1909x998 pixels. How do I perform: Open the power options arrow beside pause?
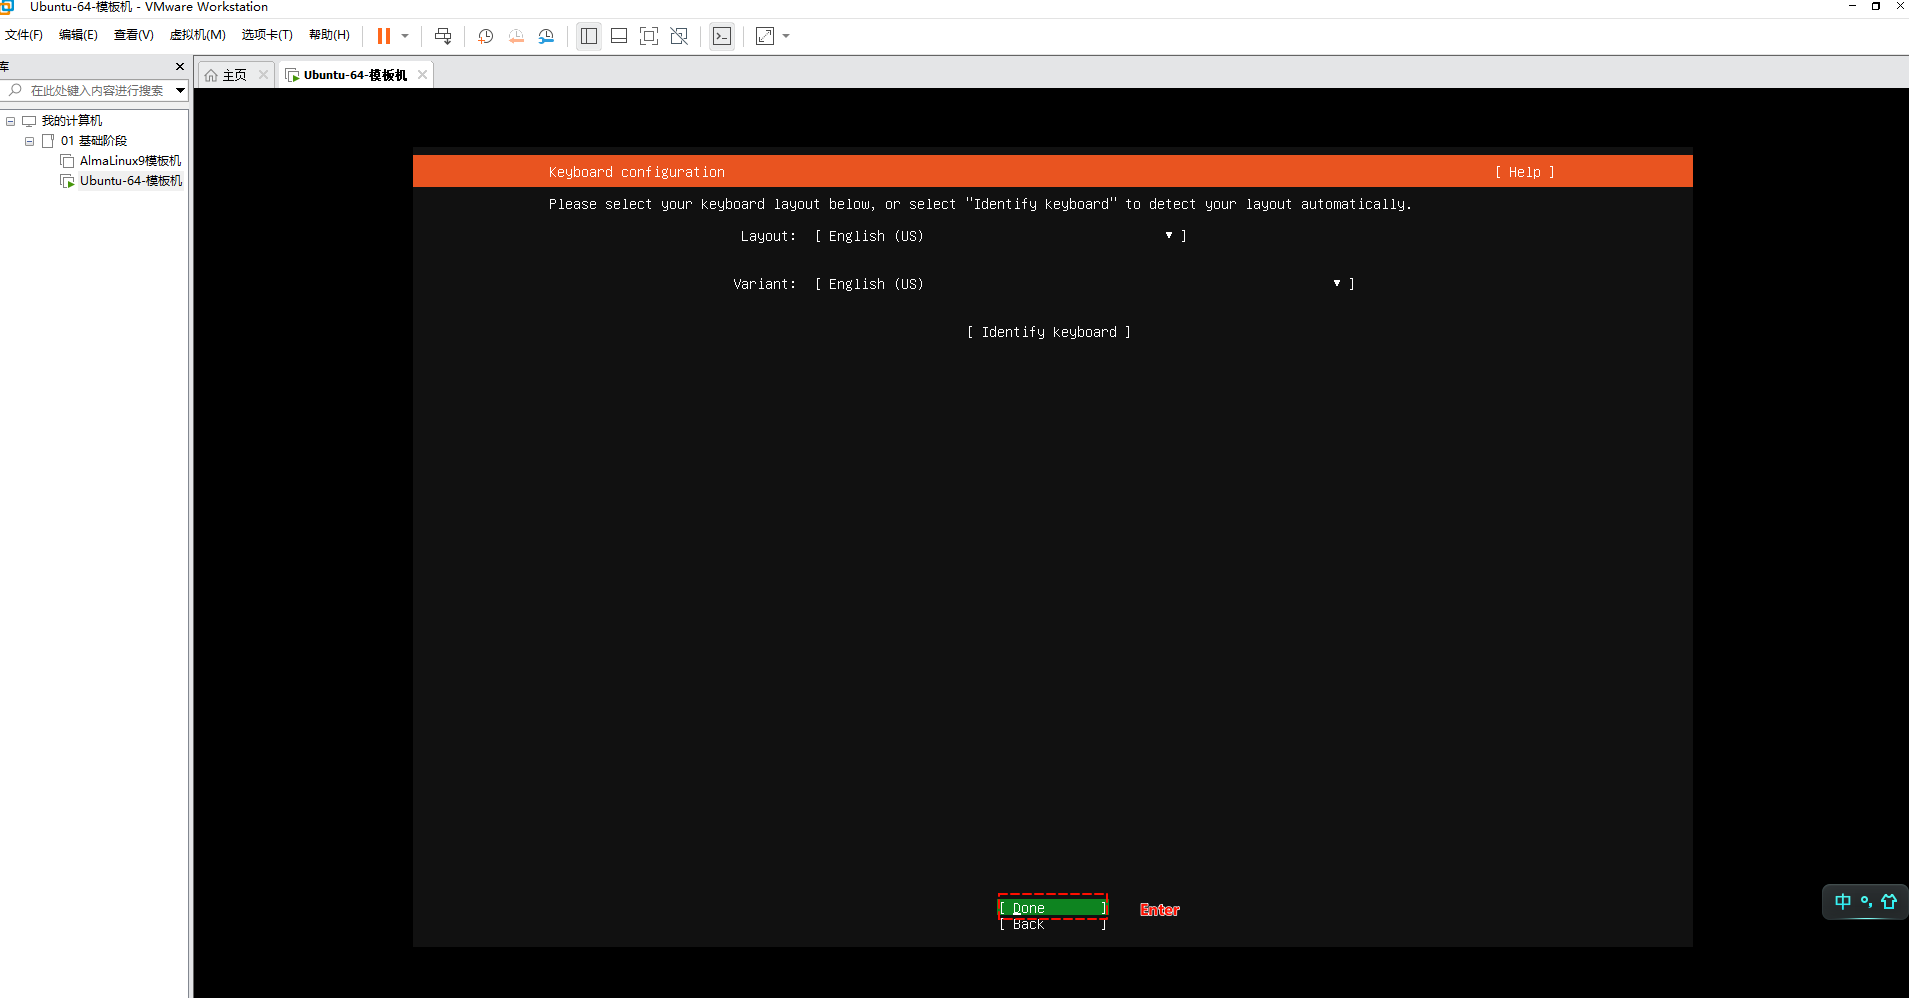pyautogui.click(x=405, y=36)
